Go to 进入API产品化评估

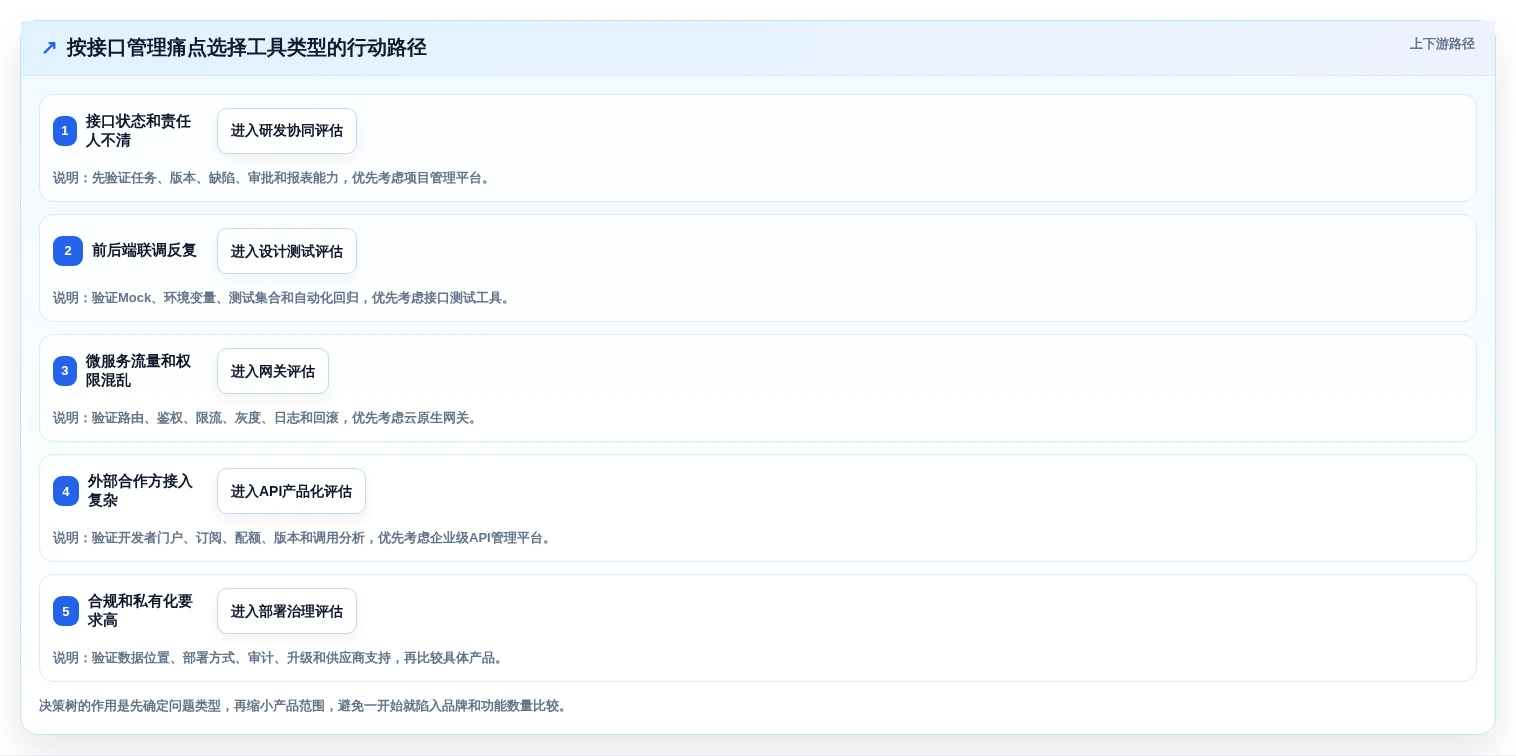pyautogui.click(x=291, y=491)
